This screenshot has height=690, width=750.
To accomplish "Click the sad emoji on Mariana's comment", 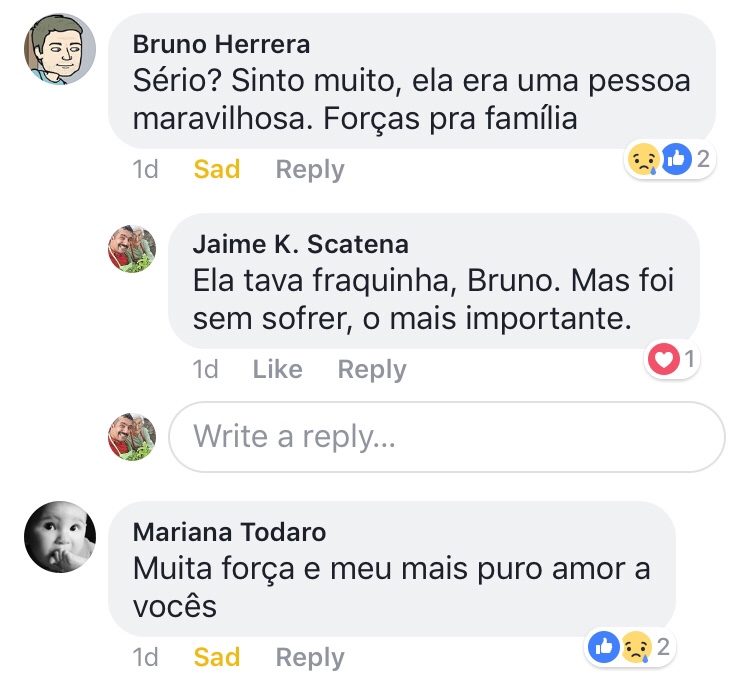I will tap(636, 647).
